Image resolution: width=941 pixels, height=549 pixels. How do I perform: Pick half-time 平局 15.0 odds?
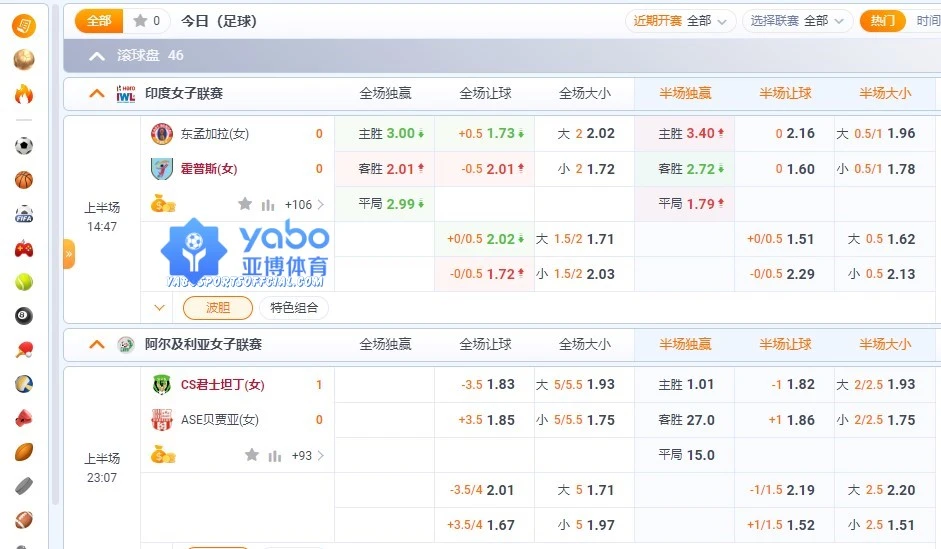(x=685, y=455)
